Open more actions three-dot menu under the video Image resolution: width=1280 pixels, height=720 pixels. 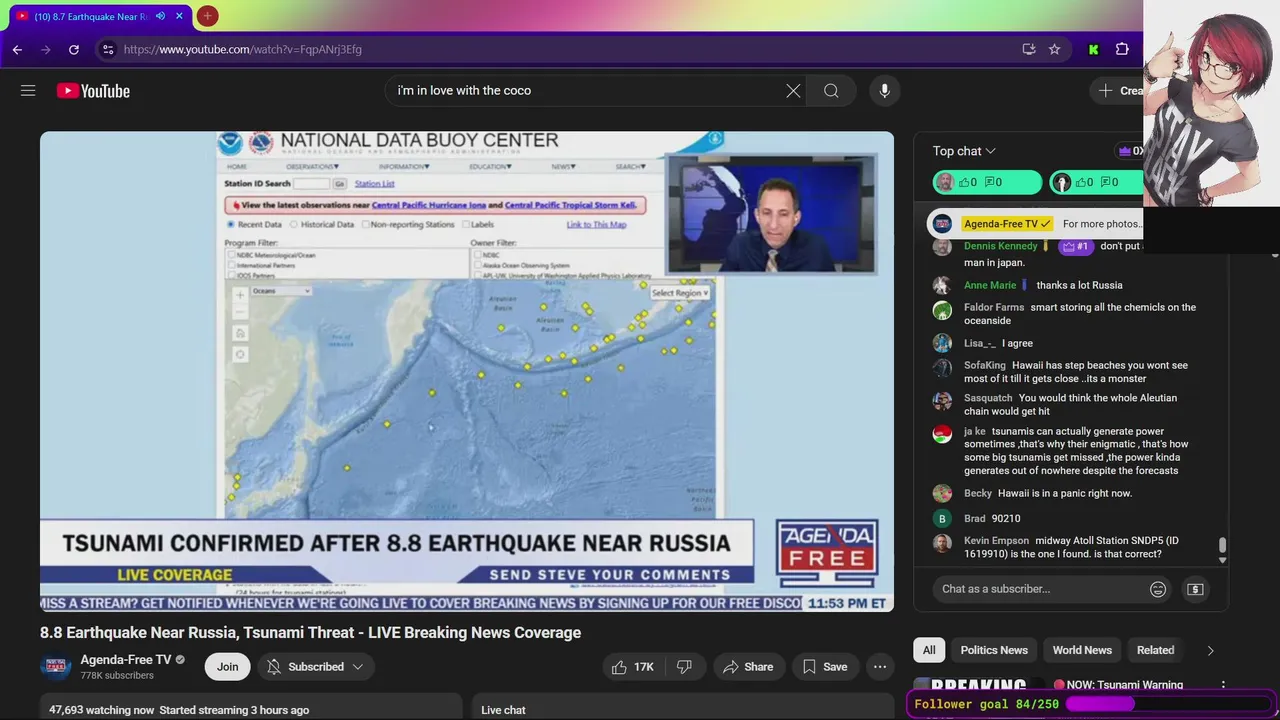click(x=880, y=667)
